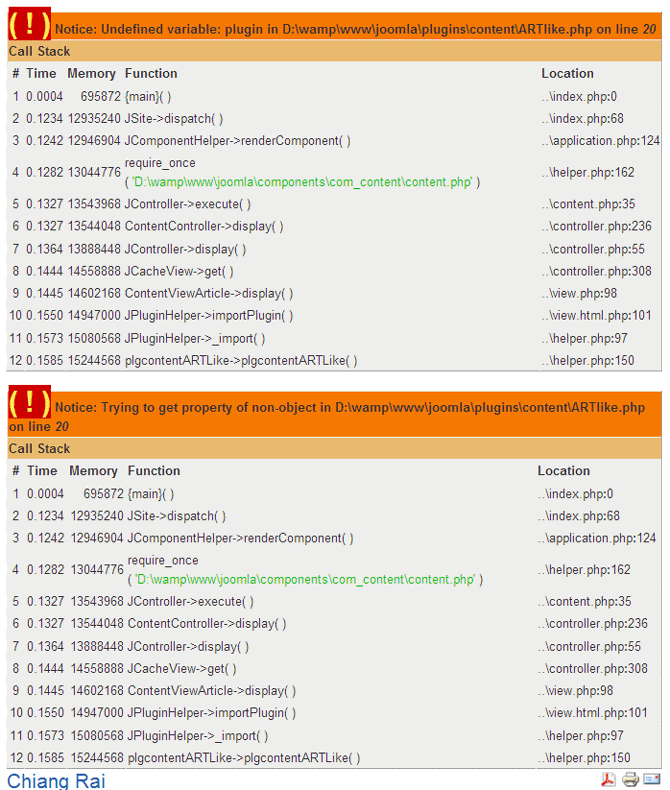Screen dimensions: 670x790
Task: Click 'ContentController->display( )' in Undefined variable call stack
Action: [204, 226]
